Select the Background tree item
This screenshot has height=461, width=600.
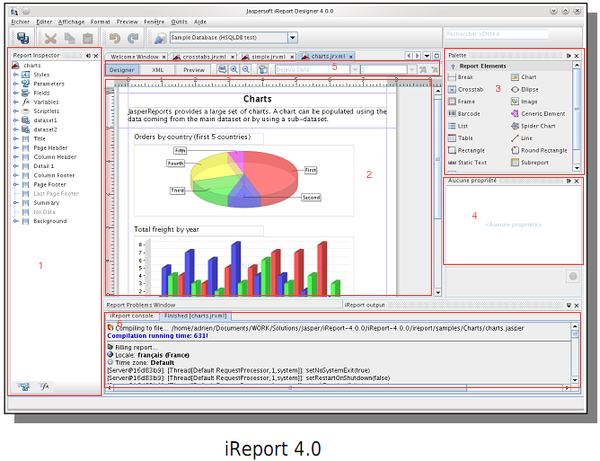click(x=50, y=221)
